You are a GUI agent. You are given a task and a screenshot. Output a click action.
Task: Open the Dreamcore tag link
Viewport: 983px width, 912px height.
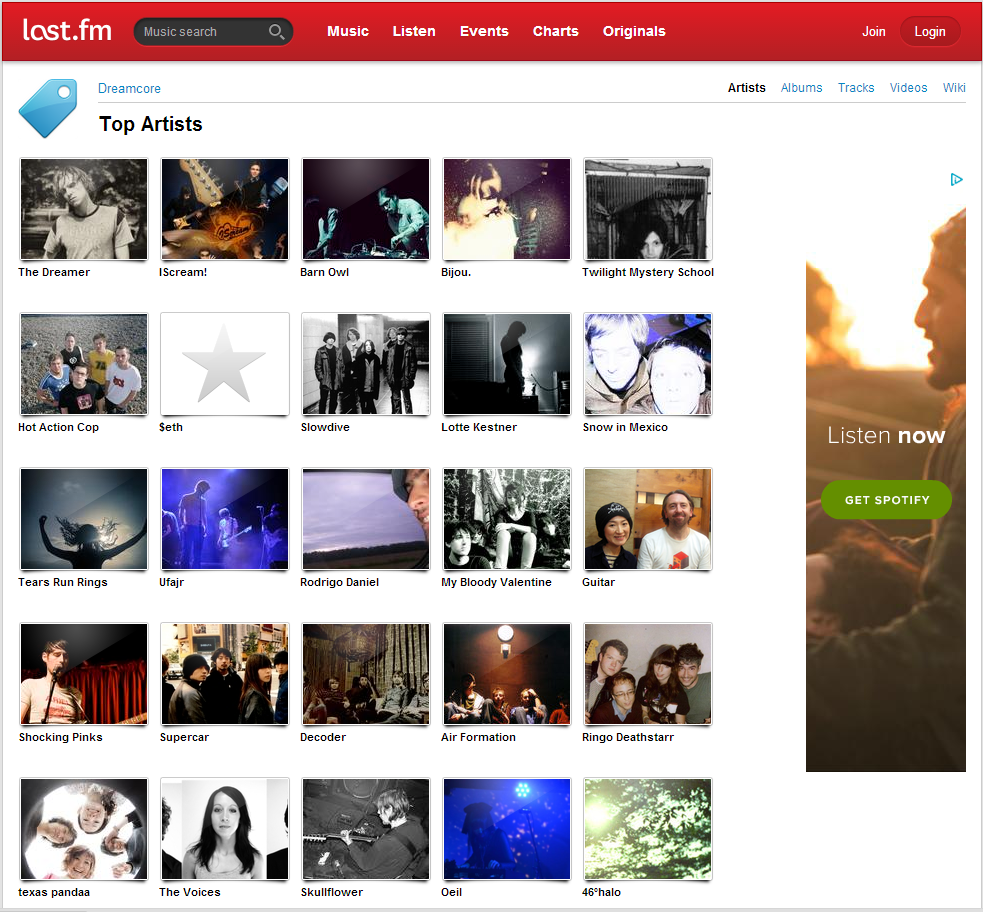coord(129,88)
